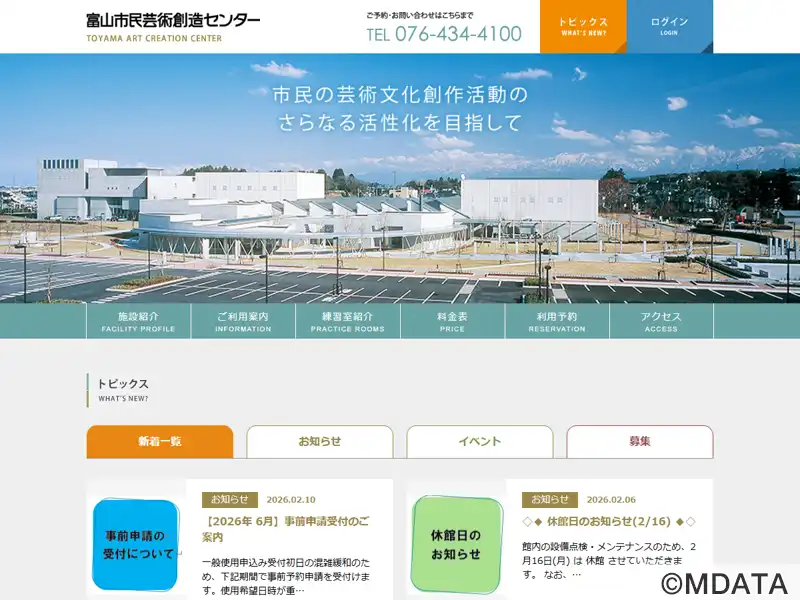Open the ご利用案内 Information menu
Screen dimensions: 800x600
(243, 321)
